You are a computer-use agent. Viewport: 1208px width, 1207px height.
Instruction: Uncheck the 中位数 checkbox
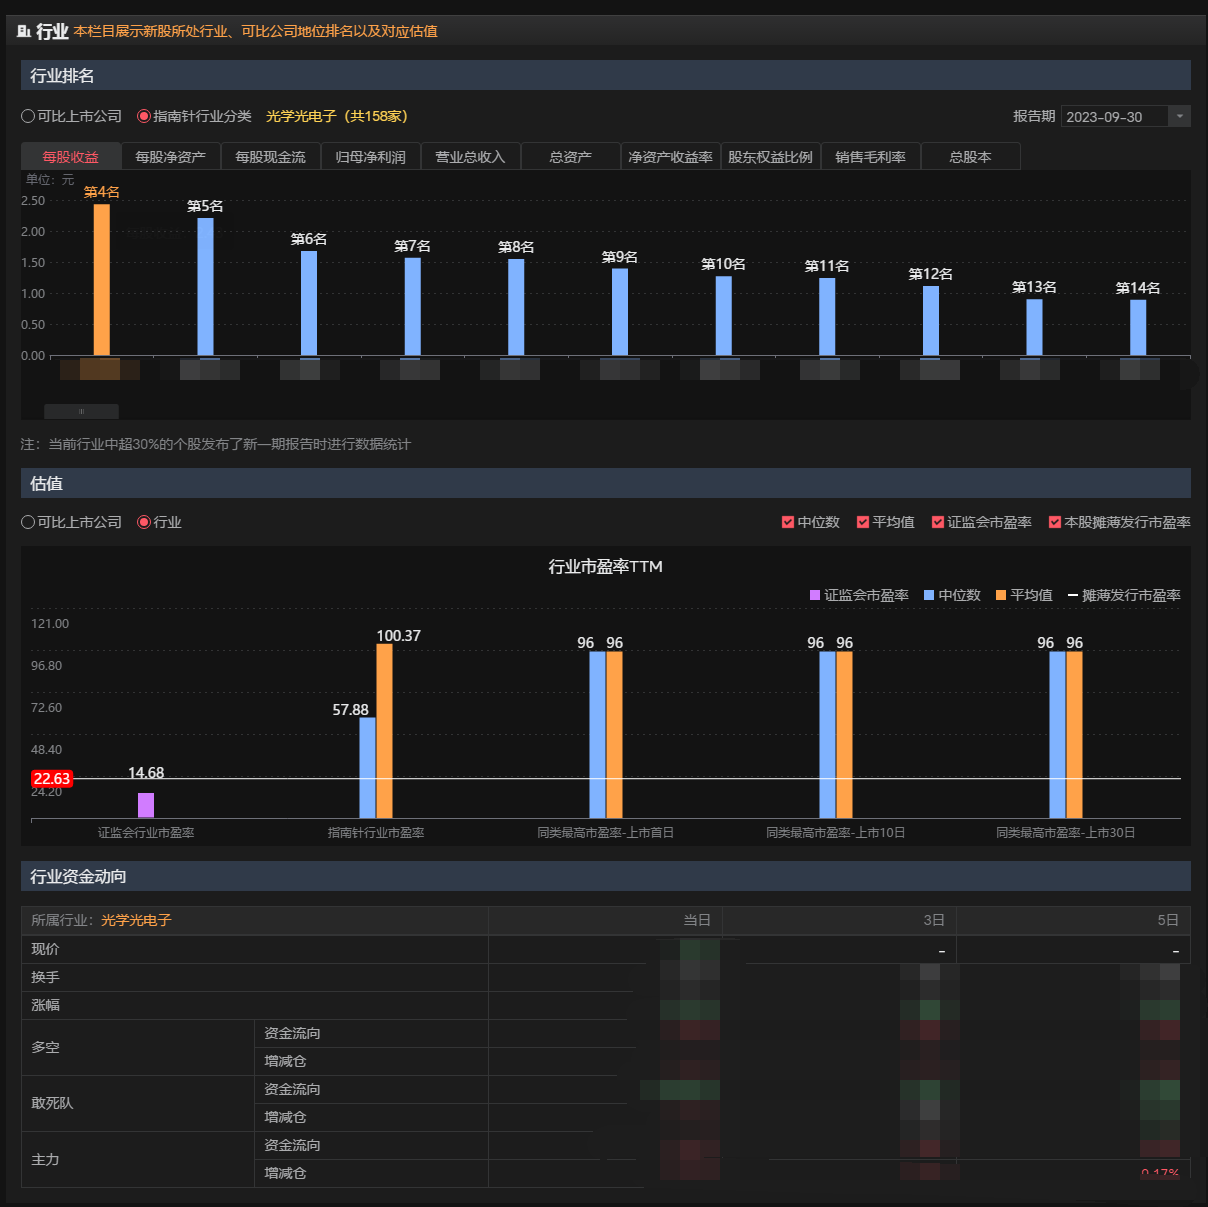pos(788,522)
